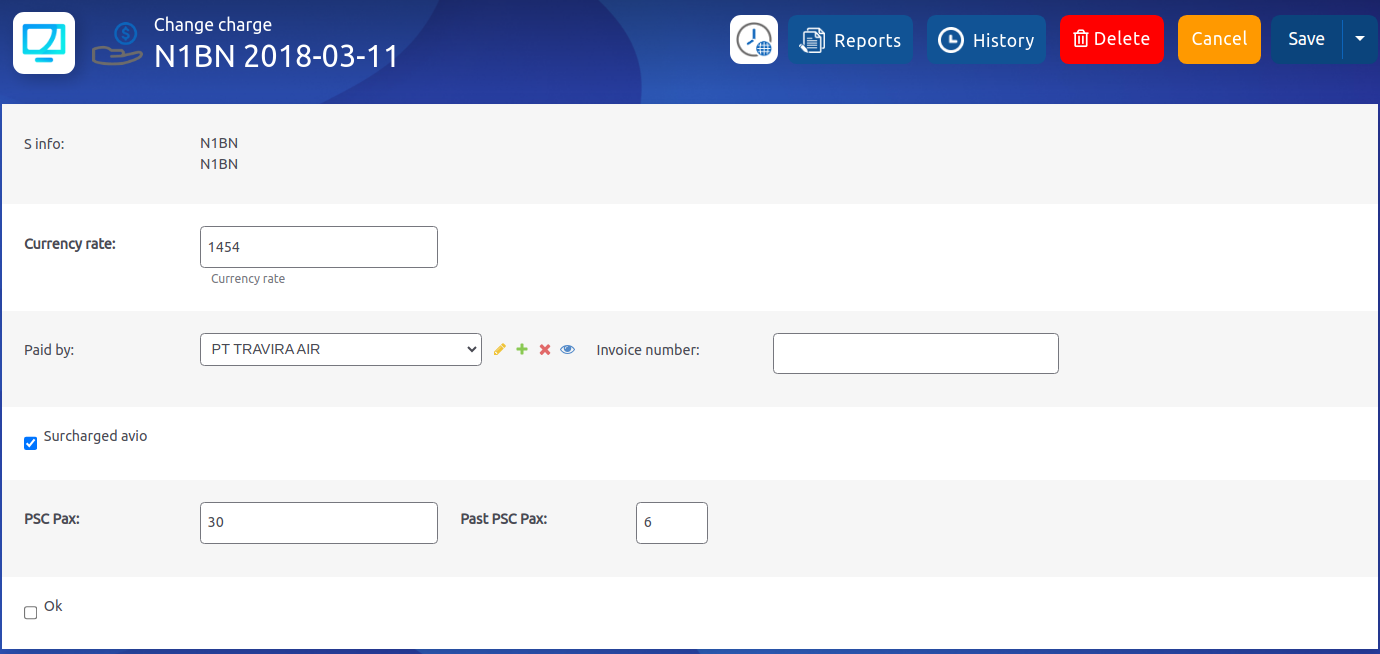Click the Save button

pos(1306,39)
